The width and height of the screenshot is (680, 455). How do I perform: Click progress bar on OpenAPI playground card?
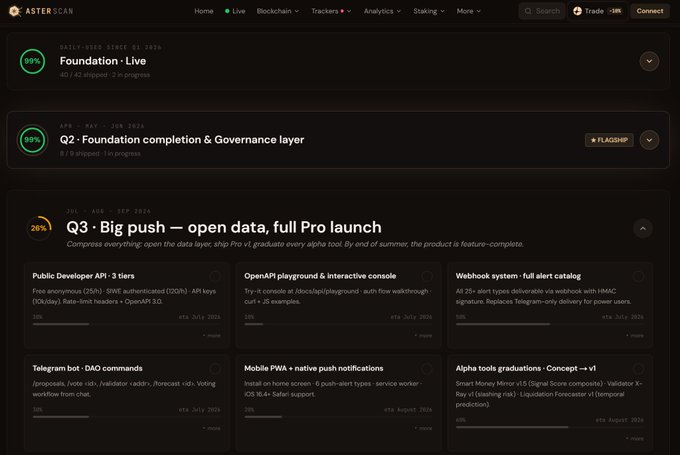pyautogui.click(x=338, y=324)
